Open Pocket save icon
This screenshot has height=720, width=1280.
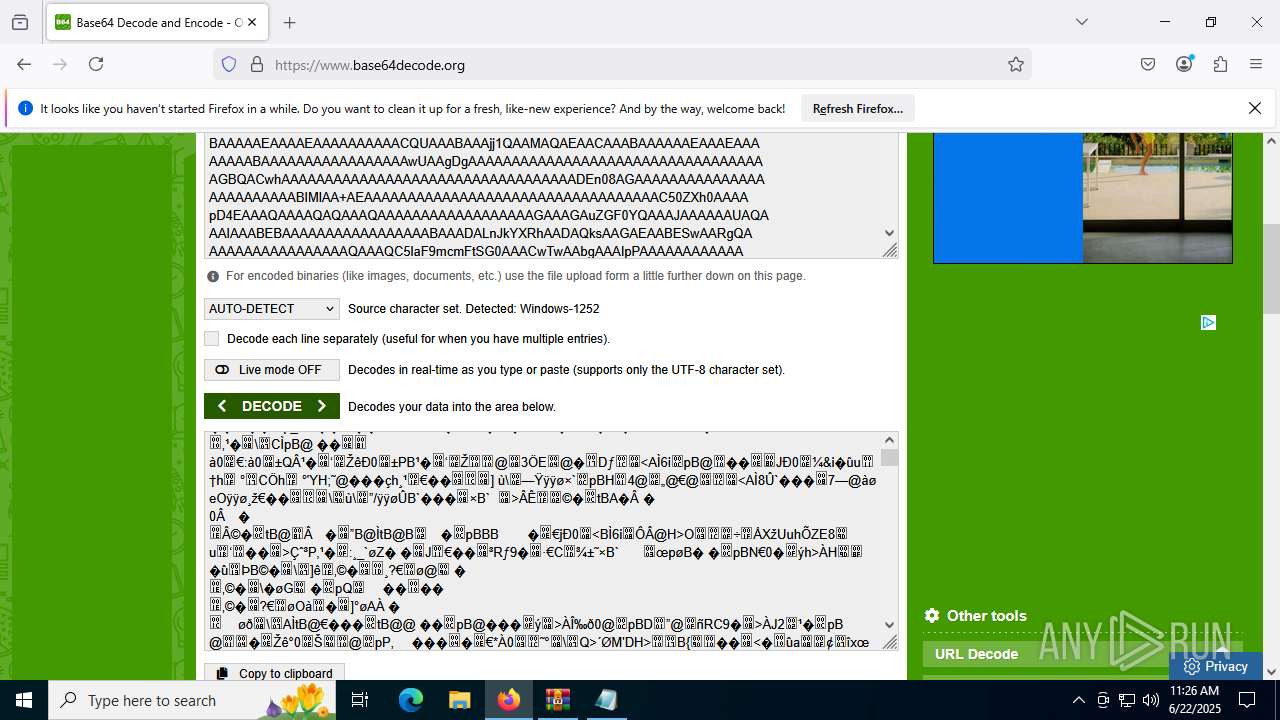tap(1148, 64)
